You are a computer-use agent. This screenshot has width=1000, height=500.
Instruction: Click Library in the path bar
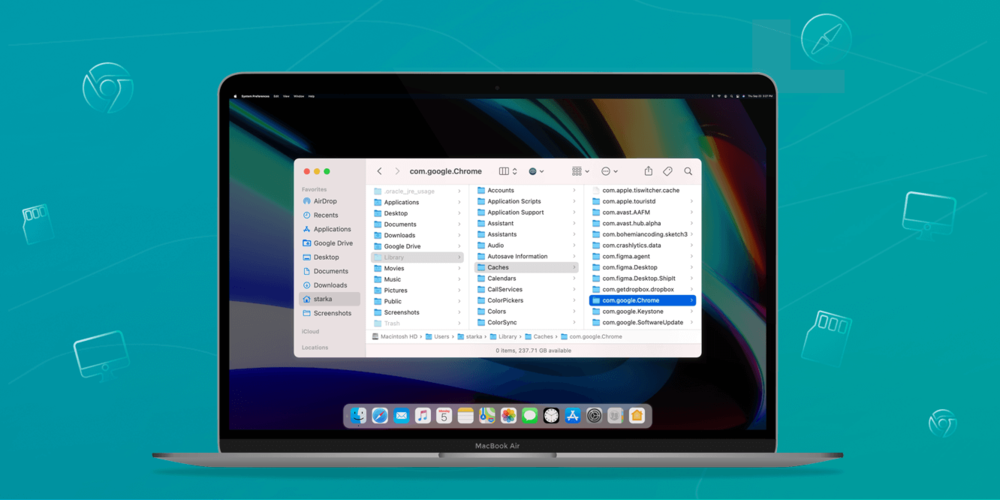tap(503, 336)
